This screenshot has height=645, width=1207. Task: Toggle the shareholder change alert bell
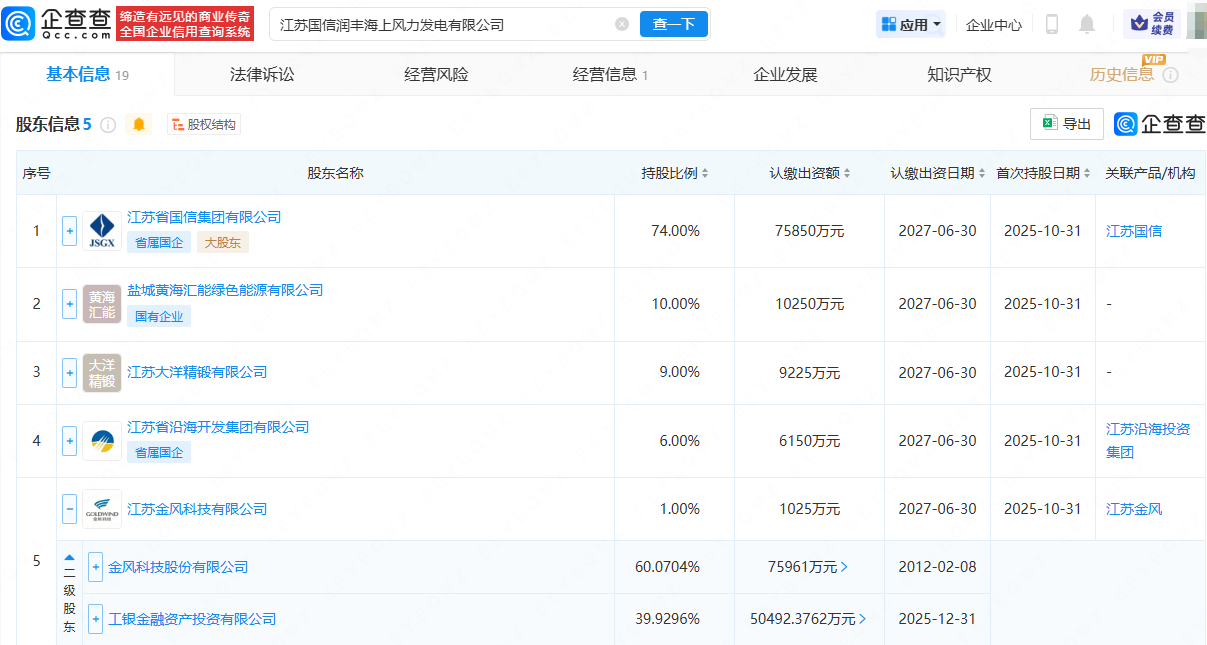pyautogui.click(x=139, y=125)
